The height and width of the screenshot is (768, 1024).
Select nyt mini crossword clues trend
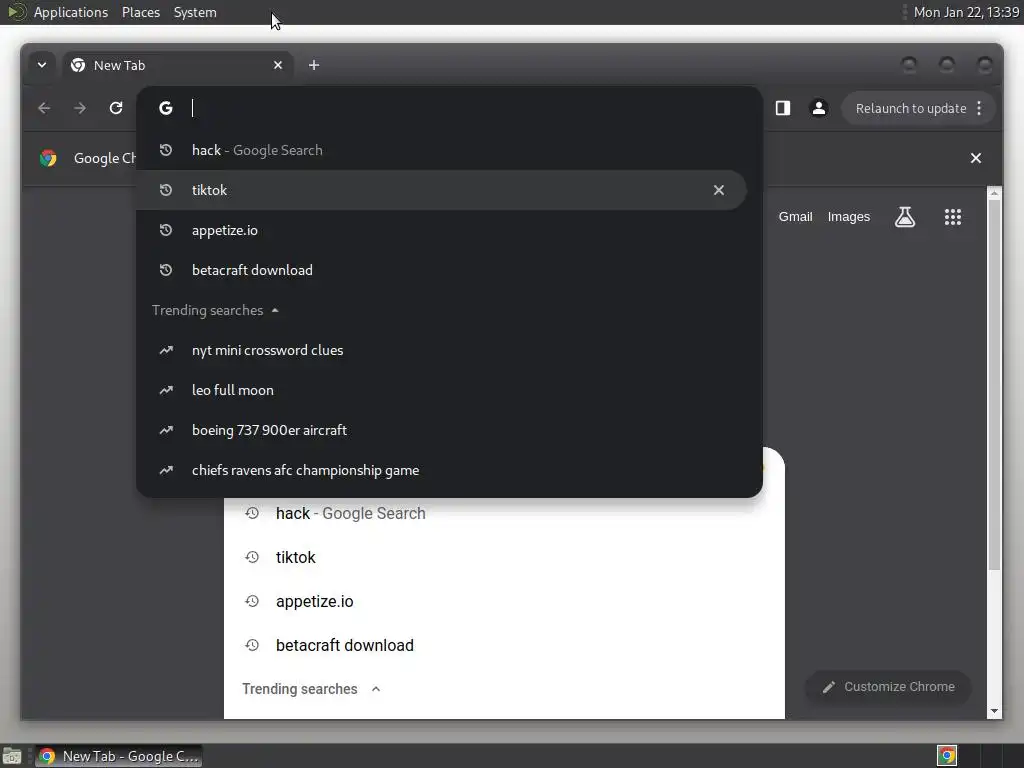(x=441, y=350)
